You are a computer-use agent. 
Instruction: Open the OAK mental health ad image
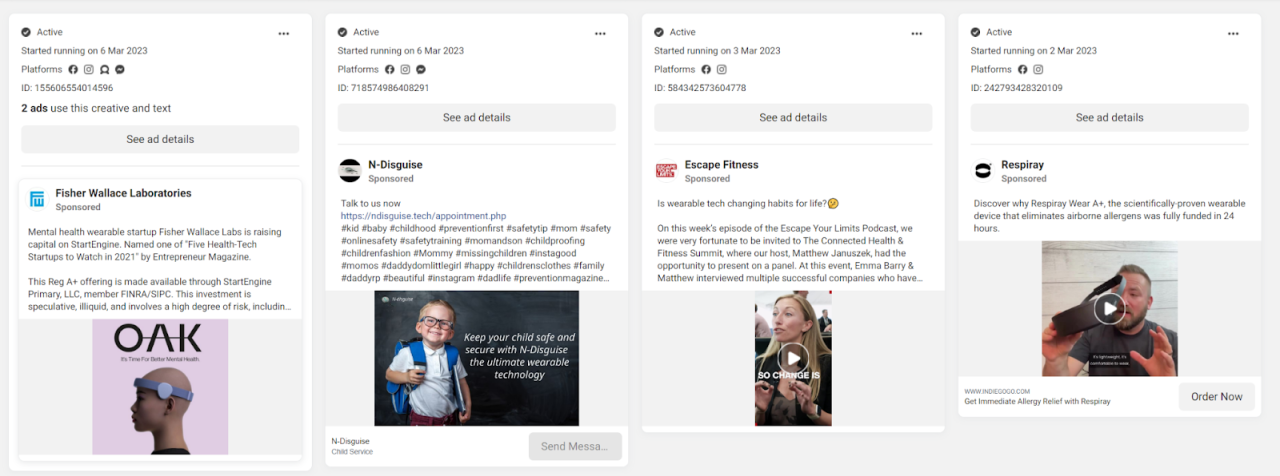[160, 387]
